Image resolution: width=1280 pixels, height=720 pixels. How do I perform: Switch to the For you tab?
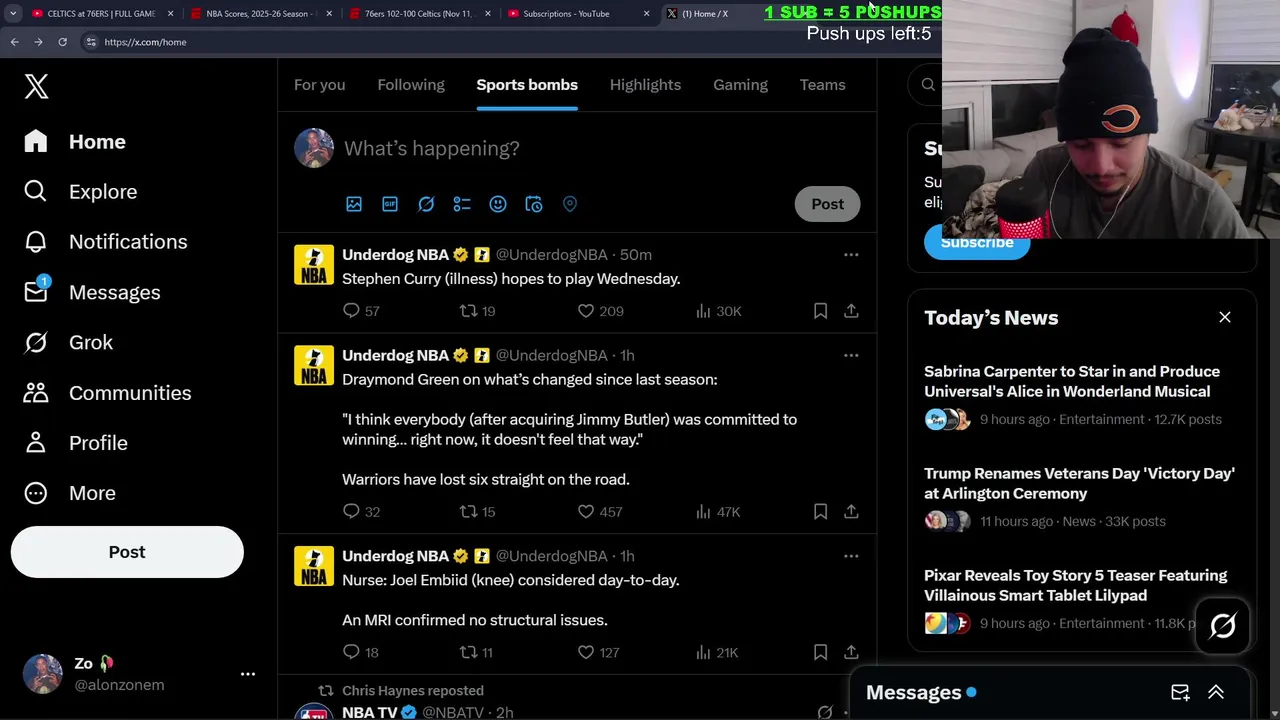pos(319,85)
